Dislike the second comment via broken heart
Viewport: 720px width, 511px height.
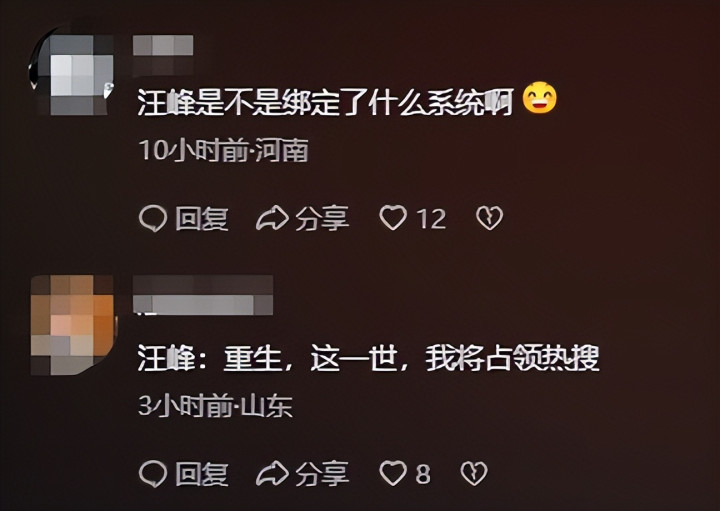(474, 473)
